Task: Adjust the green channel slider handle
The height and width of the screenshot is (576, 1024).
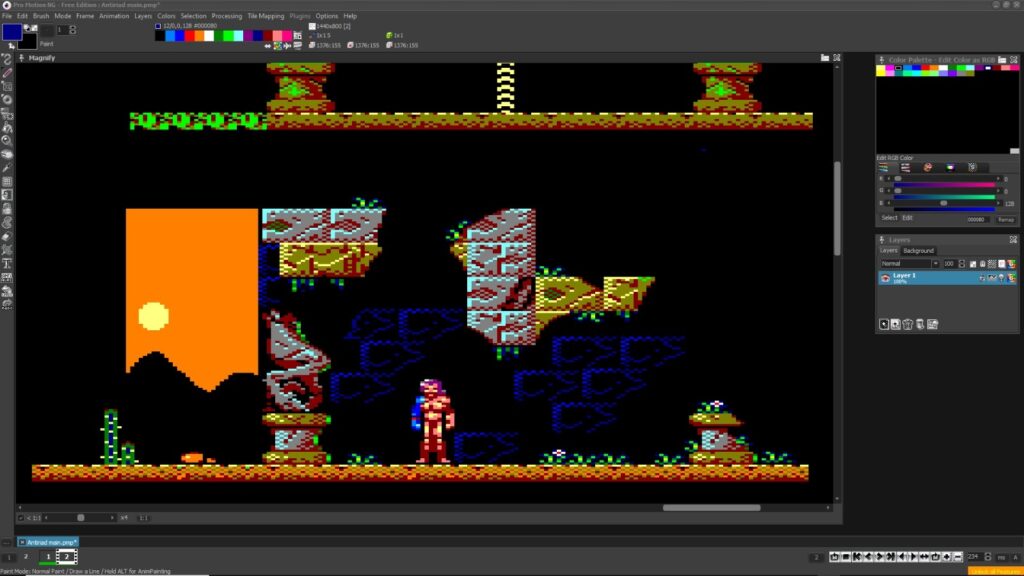Action: pos(898,191)
